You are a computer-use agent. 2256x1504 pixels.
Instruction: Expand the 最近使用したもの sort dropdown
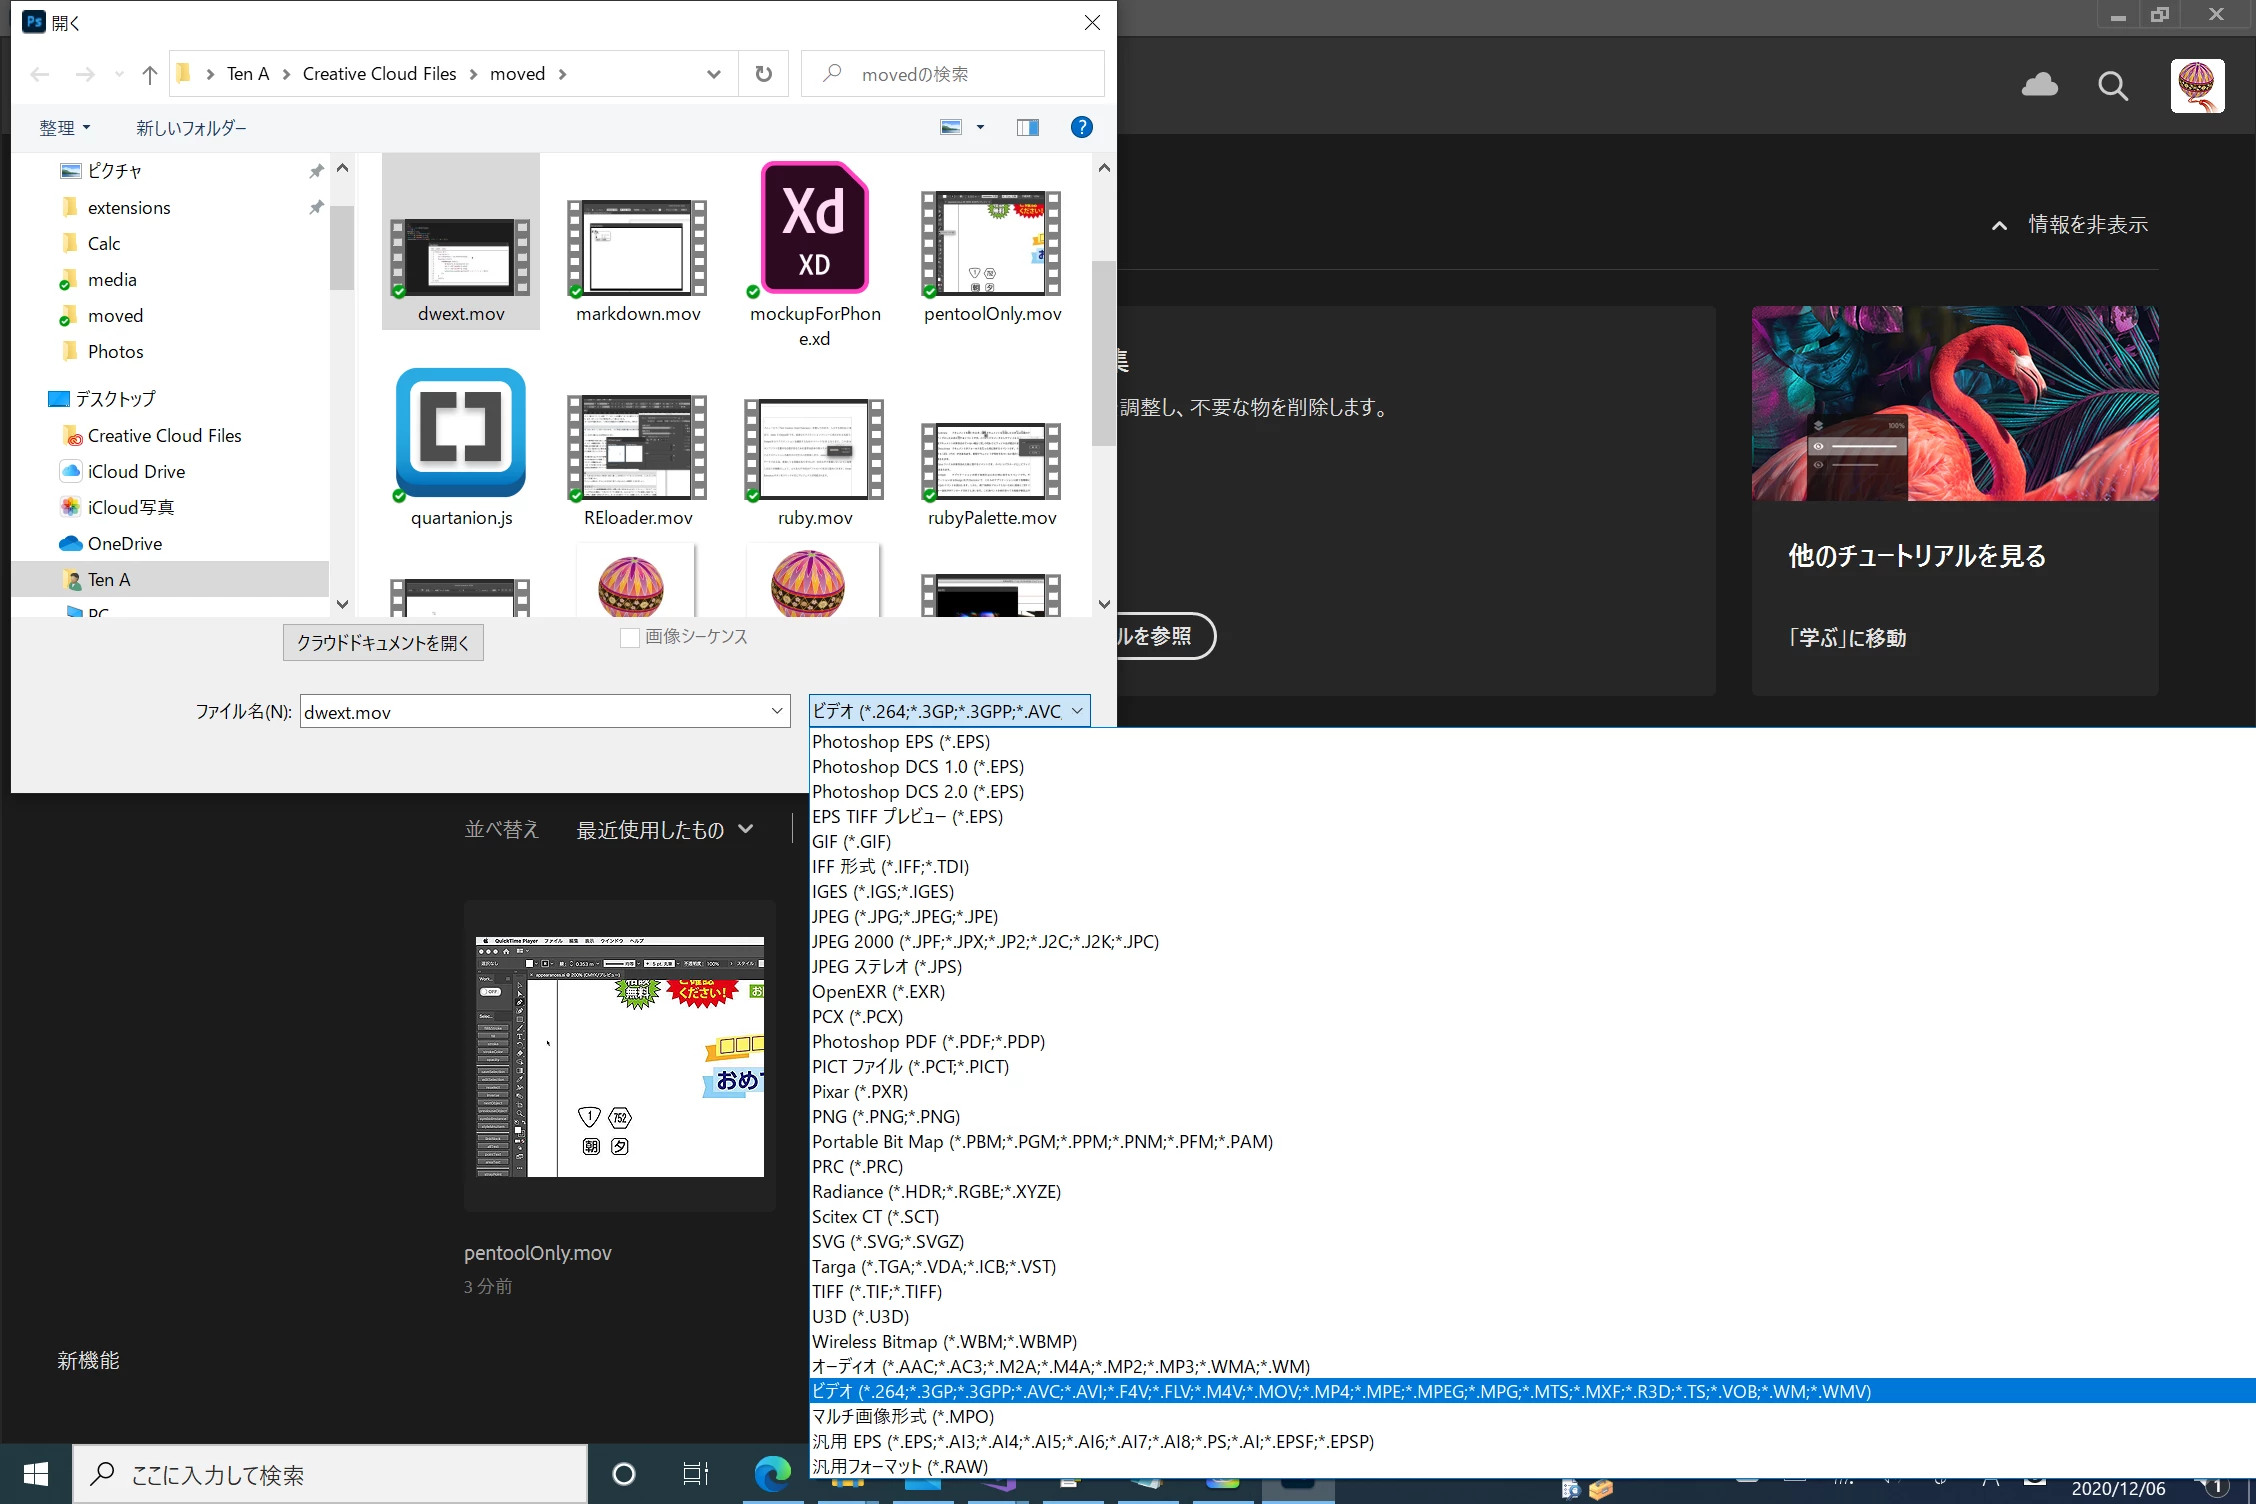tap(665, 830)
